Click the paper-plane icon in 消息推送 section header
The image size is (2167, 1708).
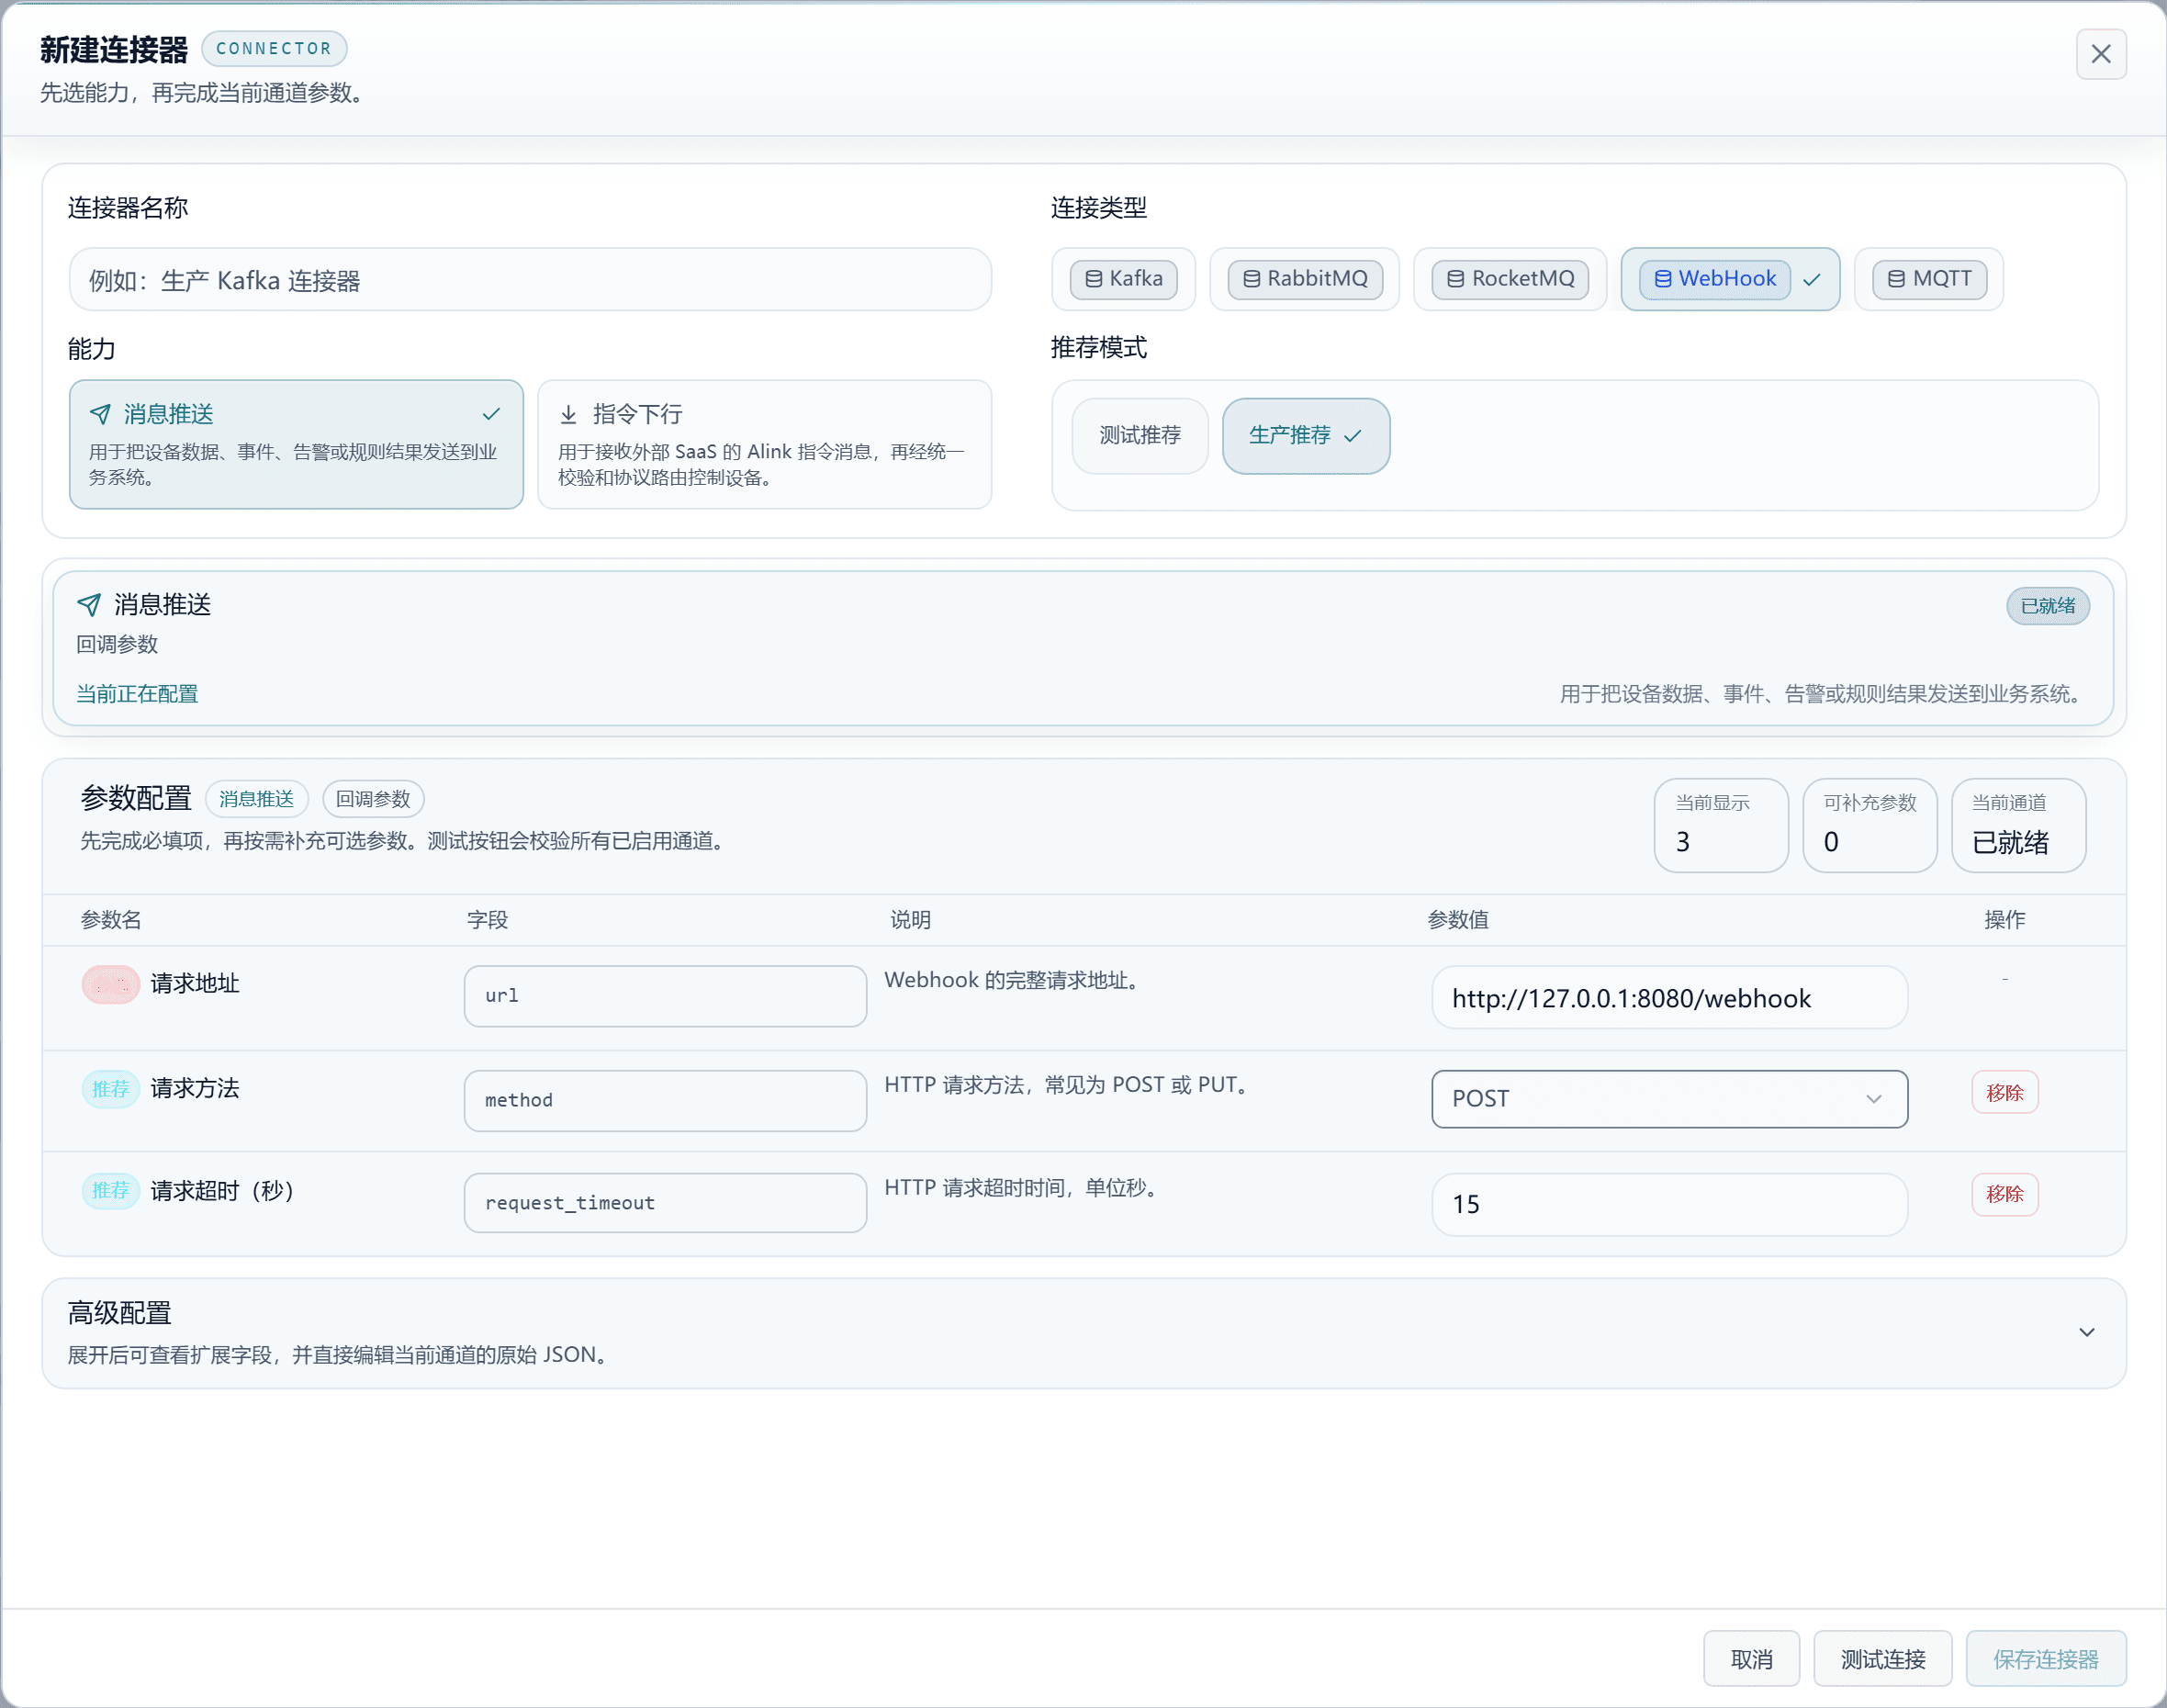[x=89, y=605]
